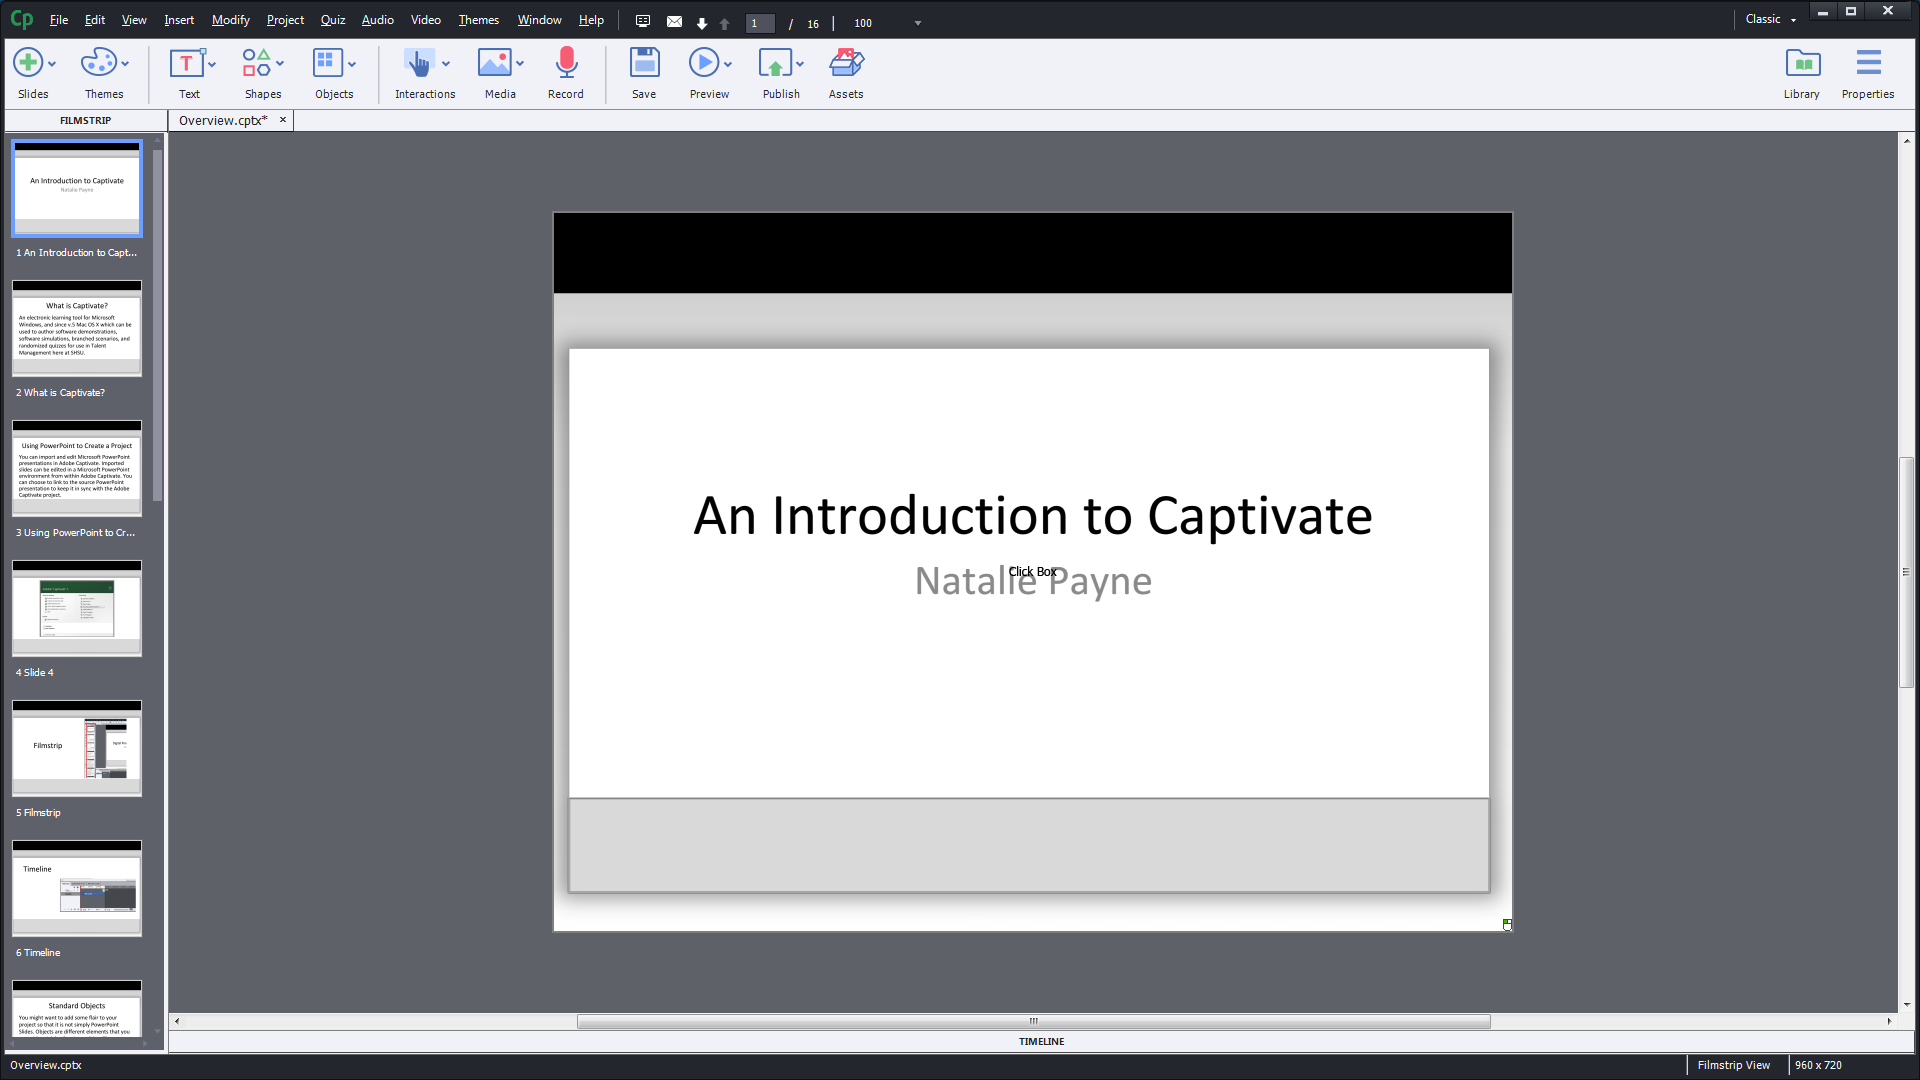This screenshot has height=1080, width=1920.
Task: Click the current slide number field
Action: coord(760,23)
